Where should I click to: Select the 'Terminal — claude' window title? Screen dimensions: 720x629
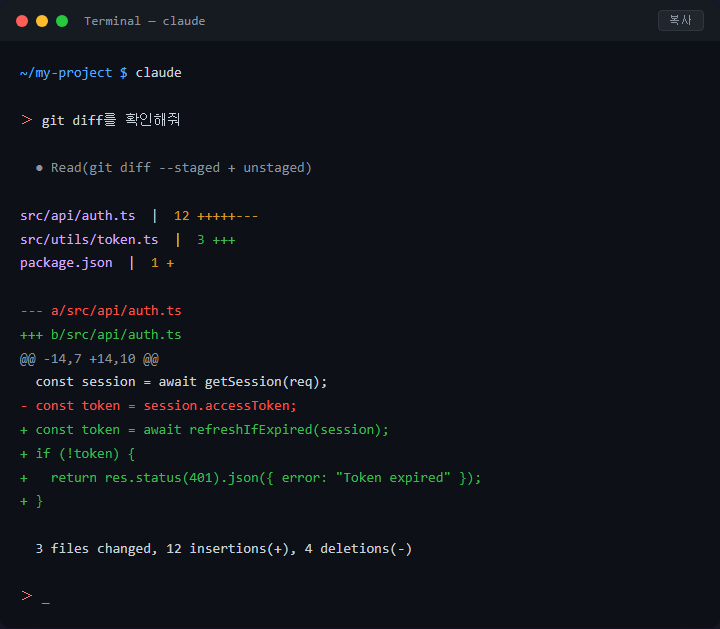pyautogui.click(x=145, y=21)
